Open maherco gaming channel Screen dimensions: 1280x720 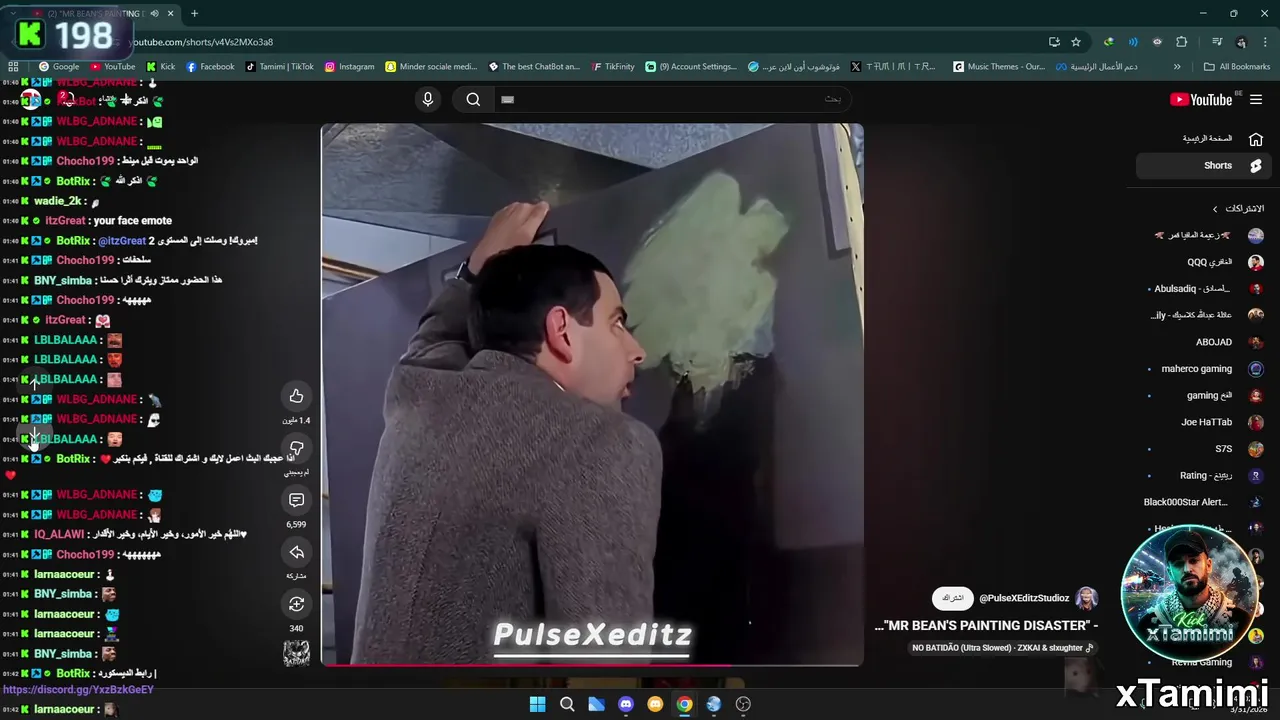pyautogui.click(x=1203, y=369)
